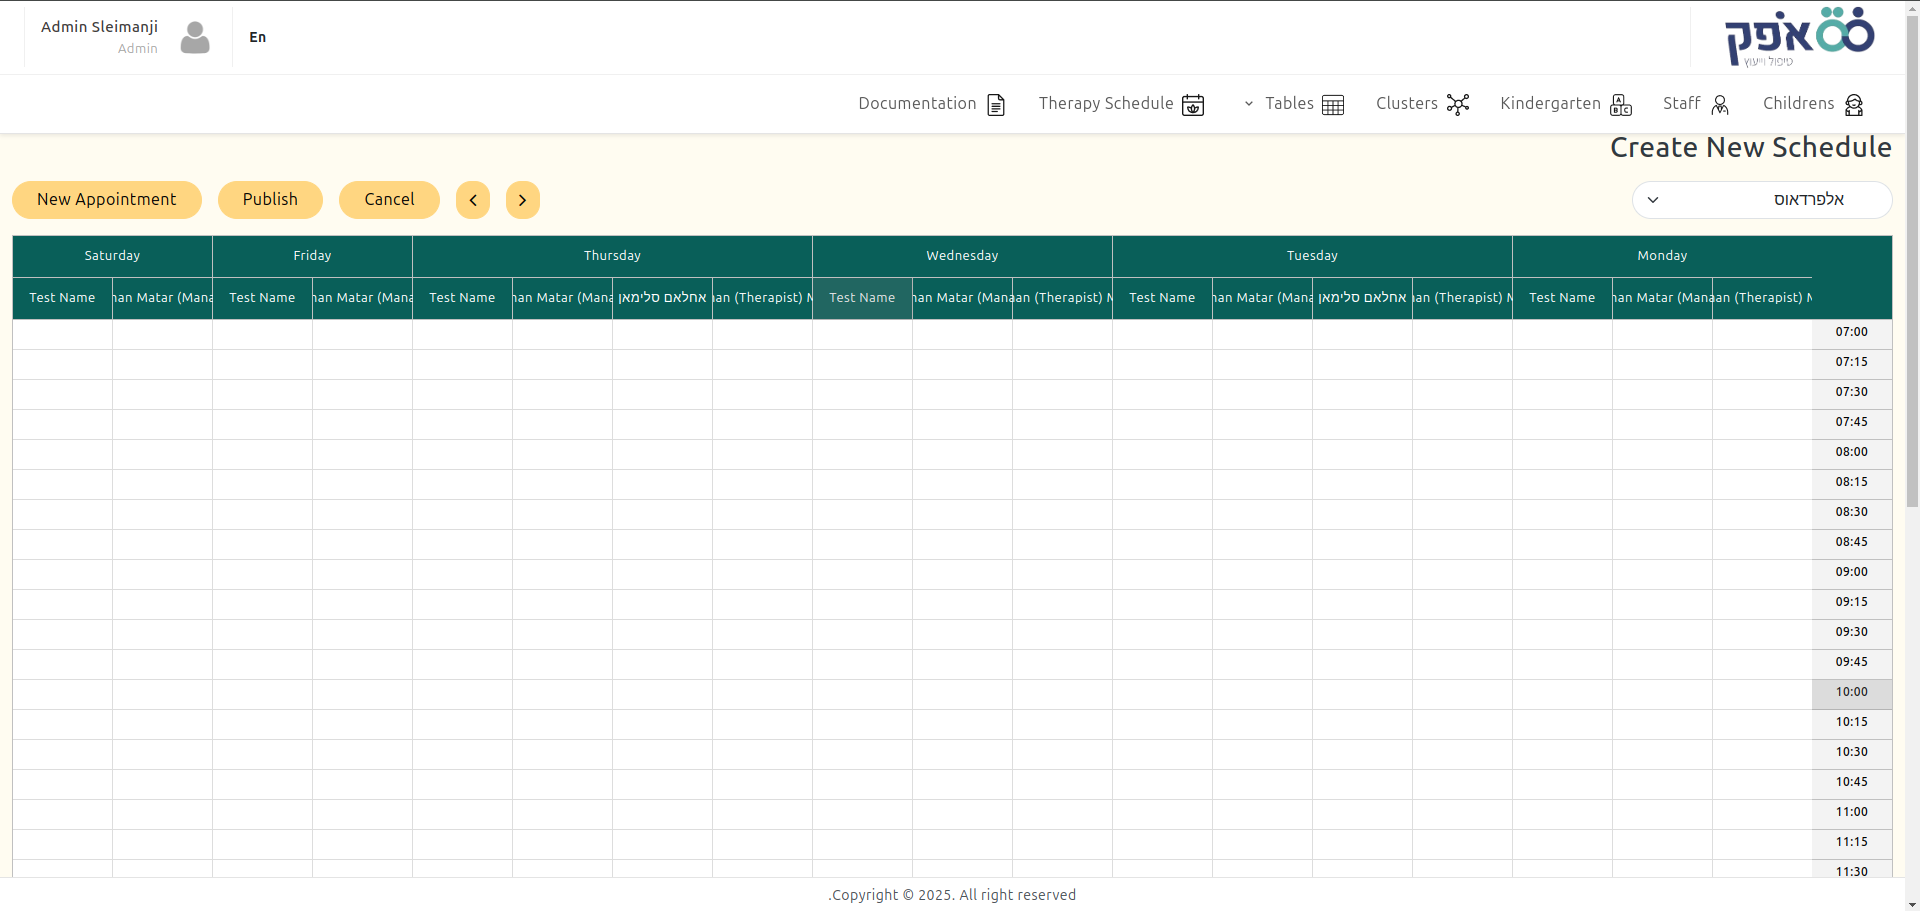Select the Friday column header

point(312,256)
